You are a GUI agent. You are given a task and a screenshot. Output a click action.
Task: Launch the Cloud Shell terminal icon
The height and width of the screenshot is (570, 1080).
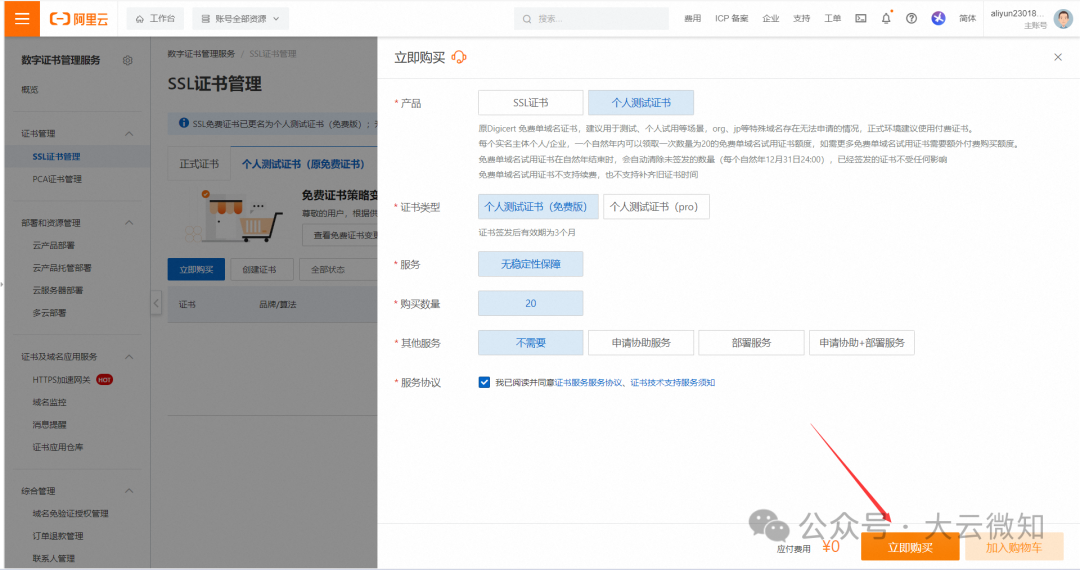pyautogui.click(x=861, y=19)
